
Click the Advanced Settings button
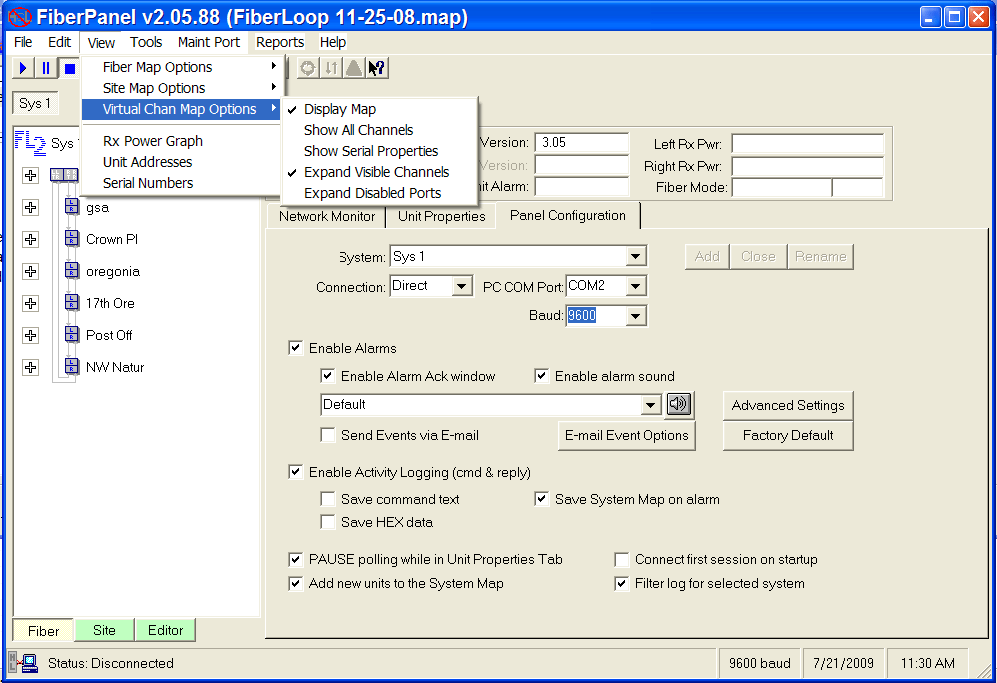click(787, 405)
